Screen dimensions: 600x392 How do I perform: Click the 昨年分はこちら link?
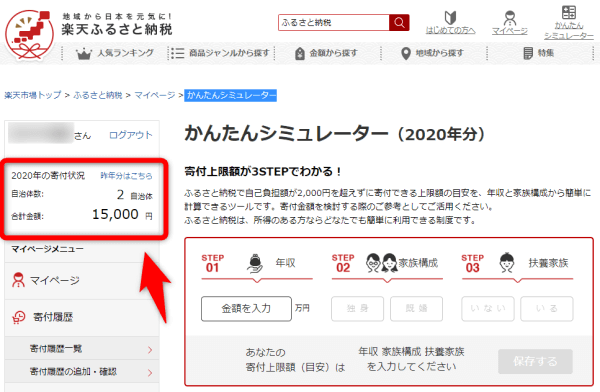tap(126, 176)
